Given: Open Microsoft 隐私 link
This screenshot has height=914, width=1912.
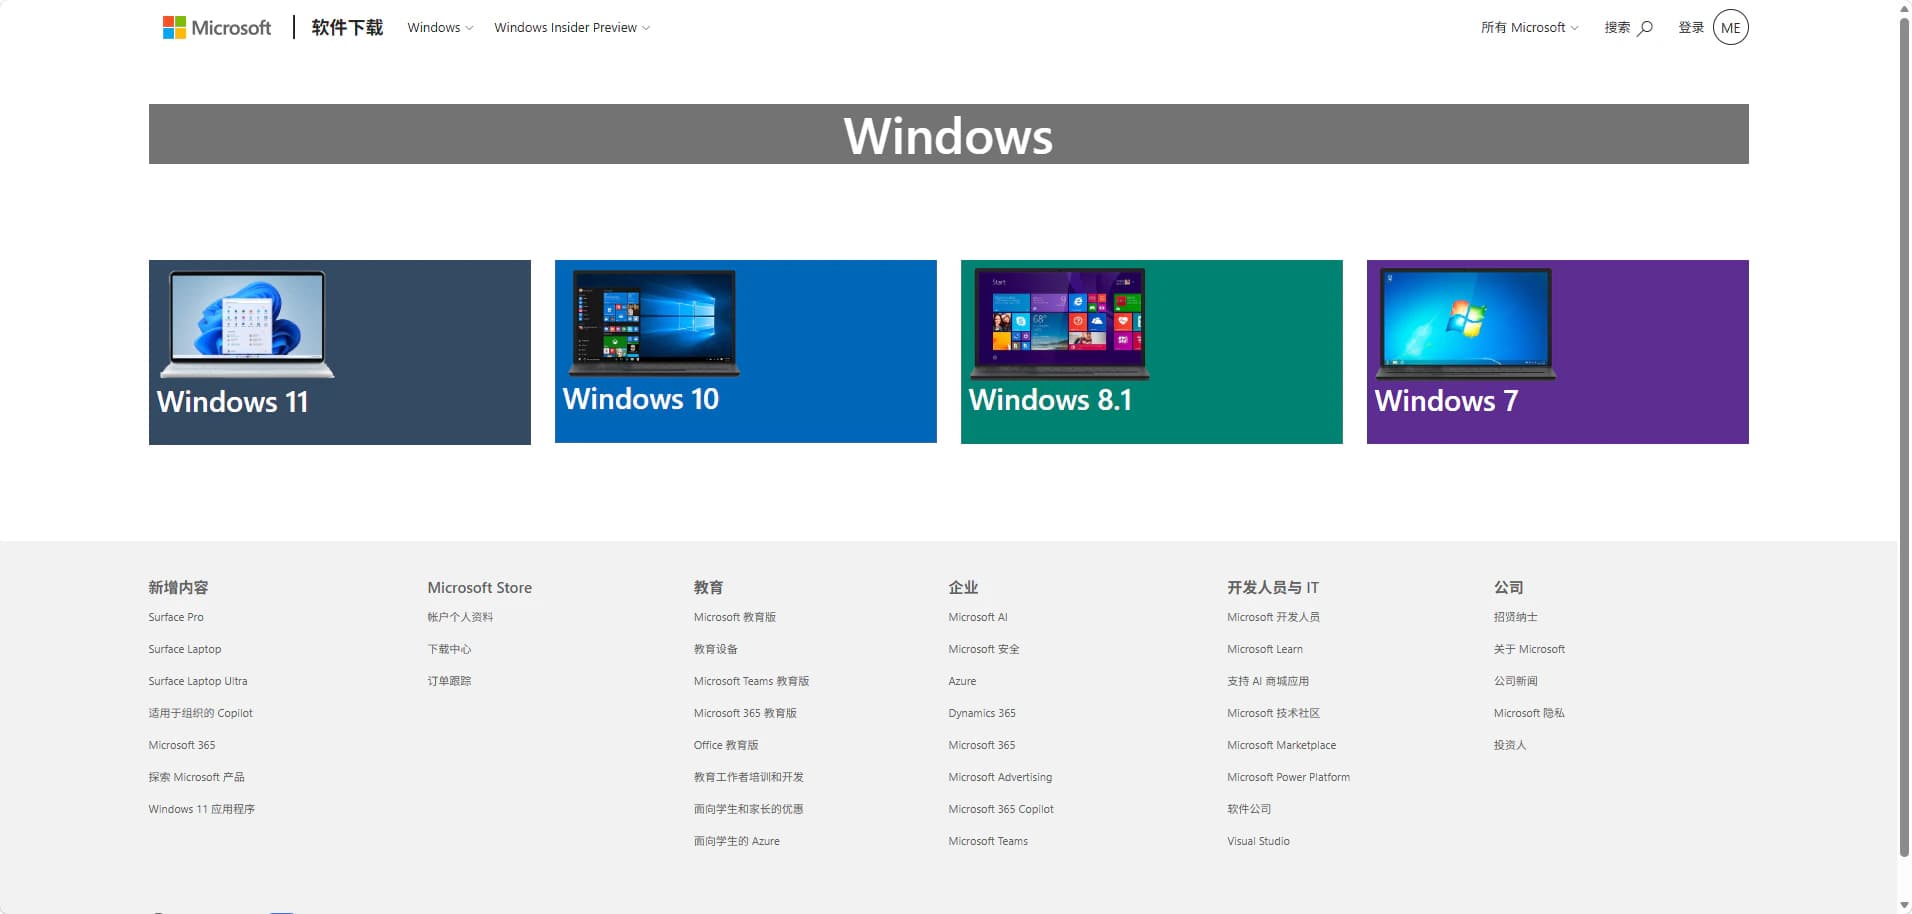Looking at the screenshot, I should pos(1529,713).
